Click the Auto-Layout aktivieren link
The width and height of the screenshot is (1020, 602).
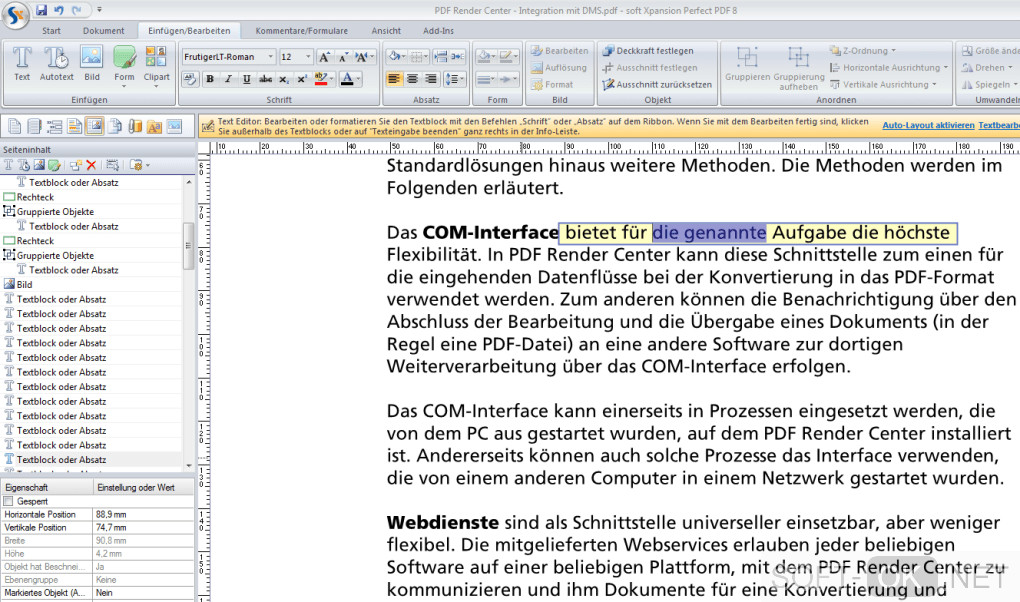point(928,125)
